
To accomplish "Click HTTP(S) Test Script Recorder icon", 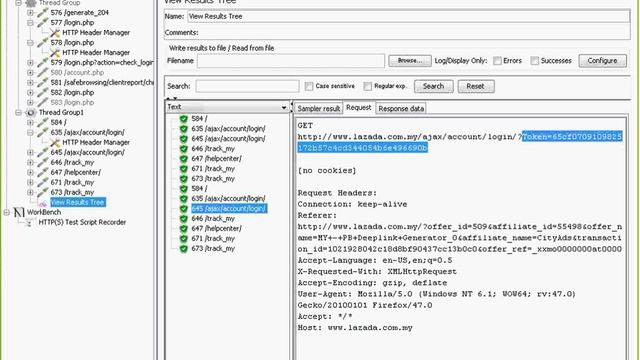I will [x=30, y=222].
